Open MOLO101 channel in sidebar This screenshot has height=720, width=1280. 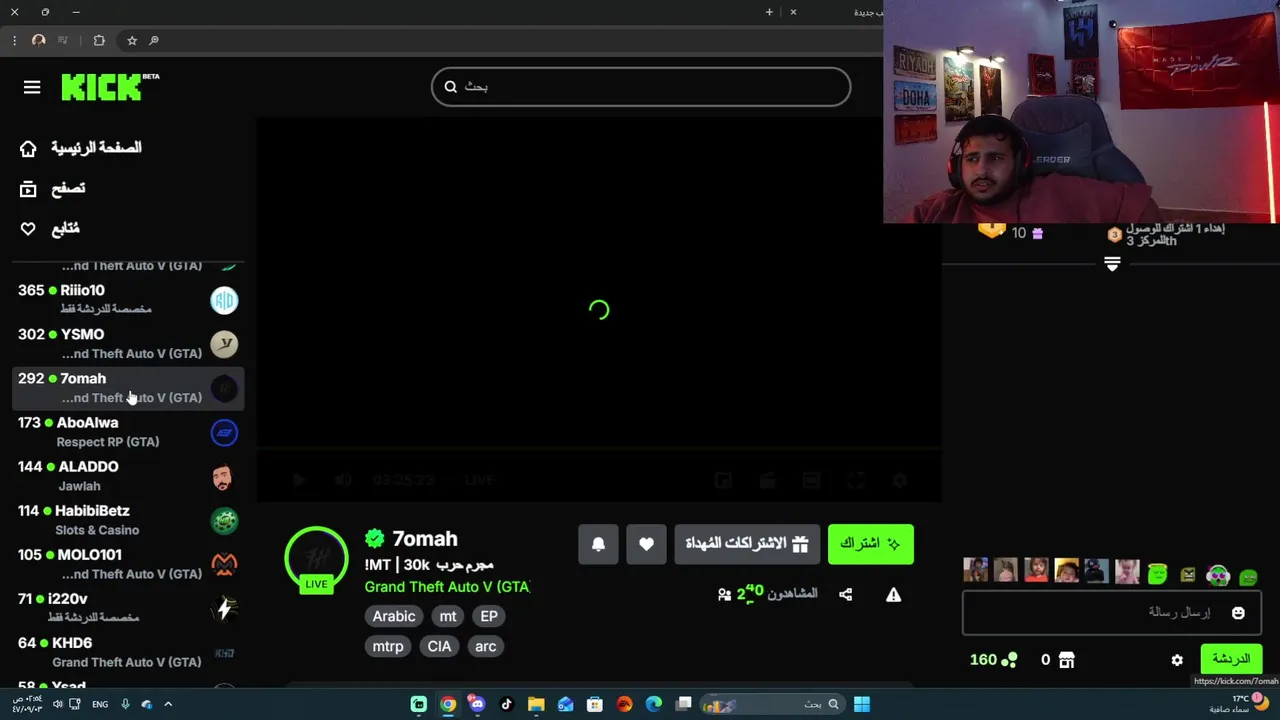point(128,564)
